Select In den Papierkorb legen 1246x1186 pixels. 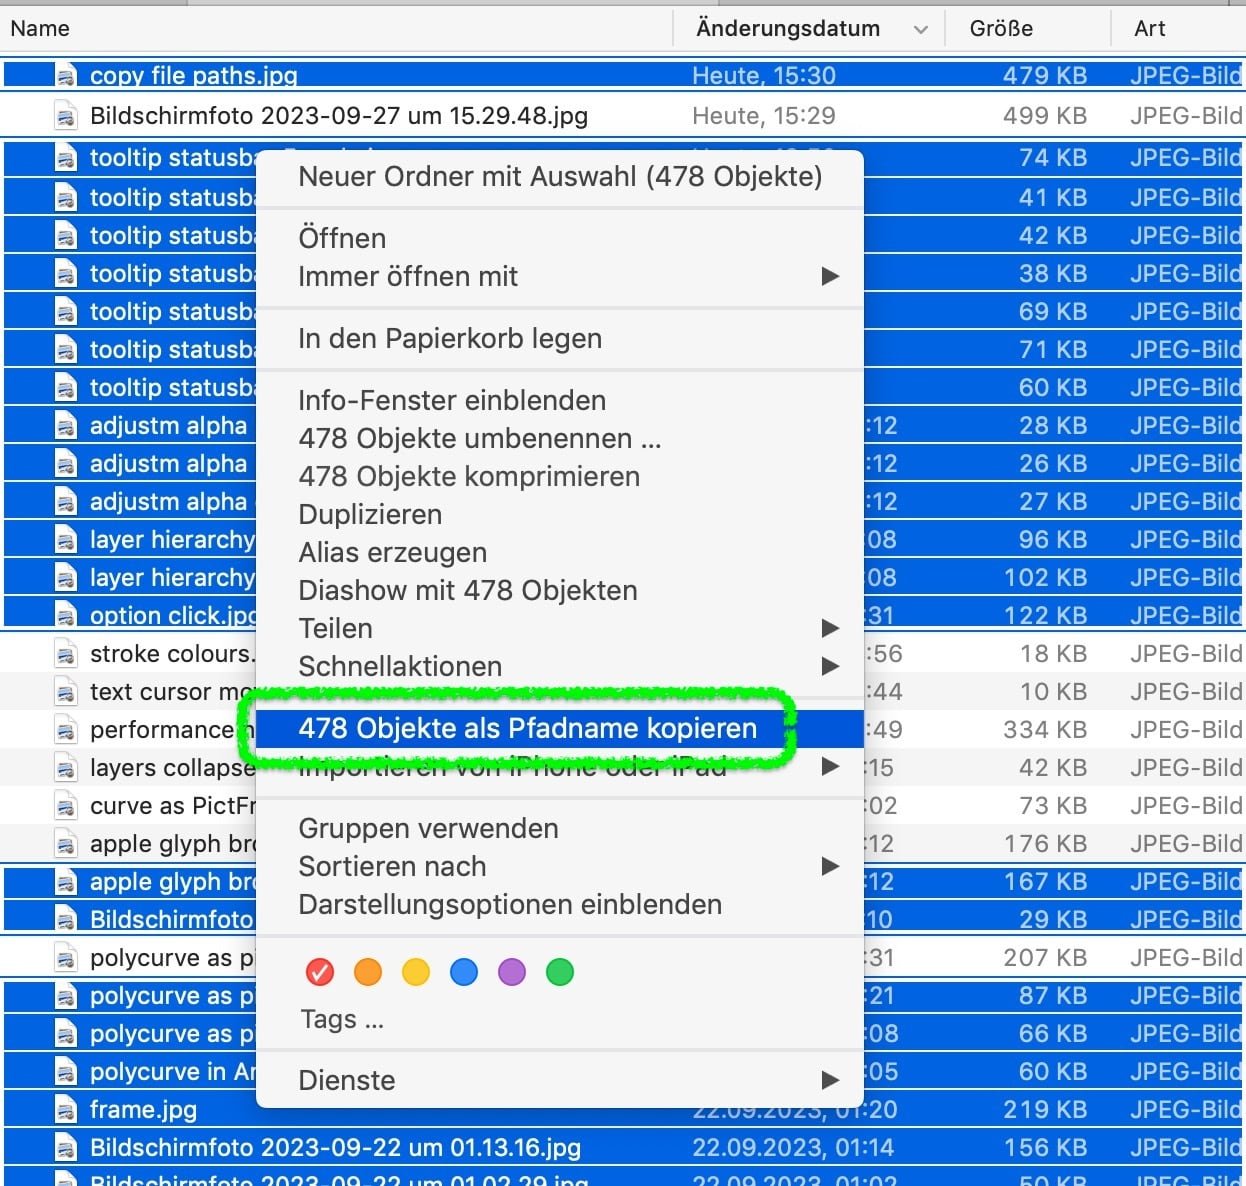449,338
